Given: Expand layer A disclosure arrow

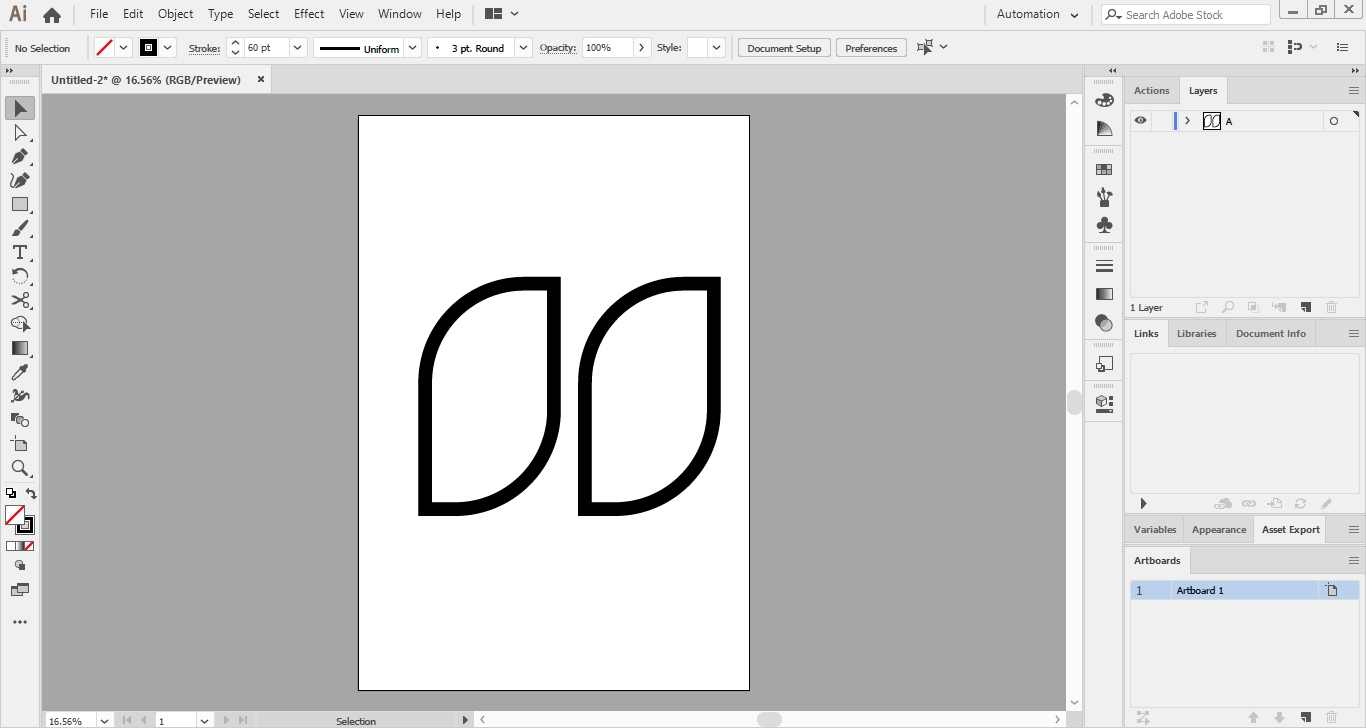Looking at the screenshot, I should (1187, 121).
